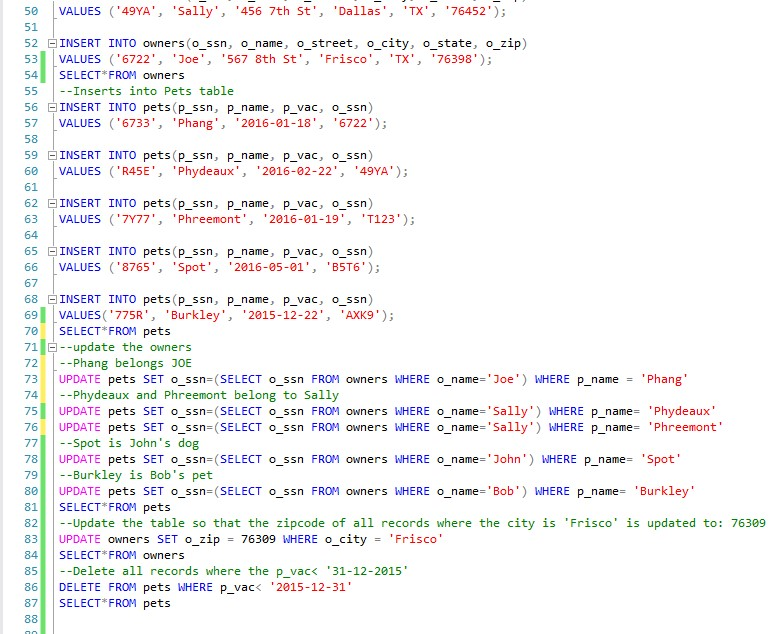Click 'Phreemont' value on line 63
The width and height of the screenshot is (782, 634).
click(x=209, y=219)
